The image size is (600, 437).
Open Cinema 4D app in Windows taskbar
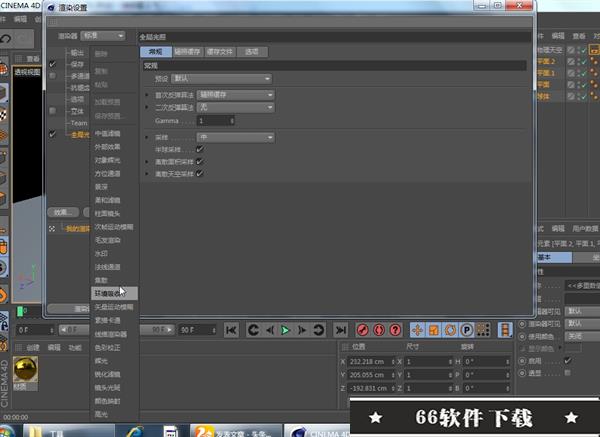click(x=318, y=432)
